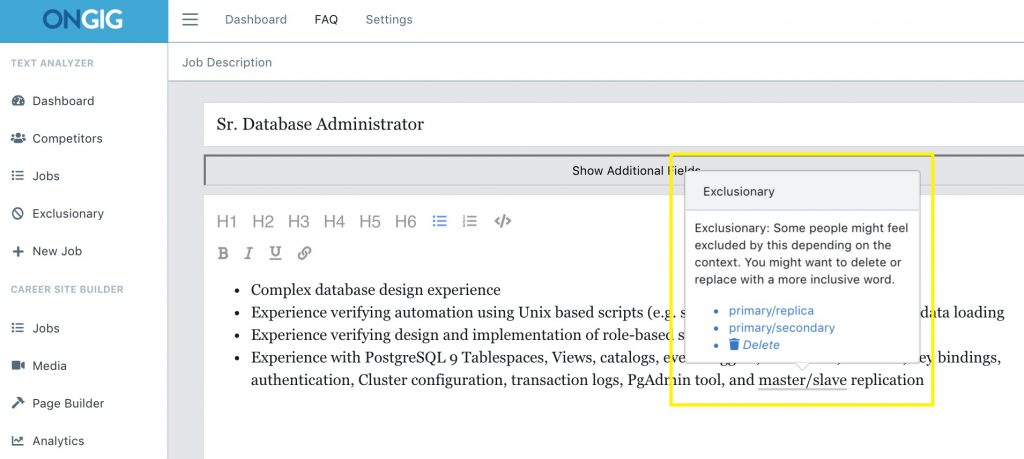Click the CAREER SITE BUILDER section label
The width and height of the screenshot is (1024, 459).
coord(67,289)
